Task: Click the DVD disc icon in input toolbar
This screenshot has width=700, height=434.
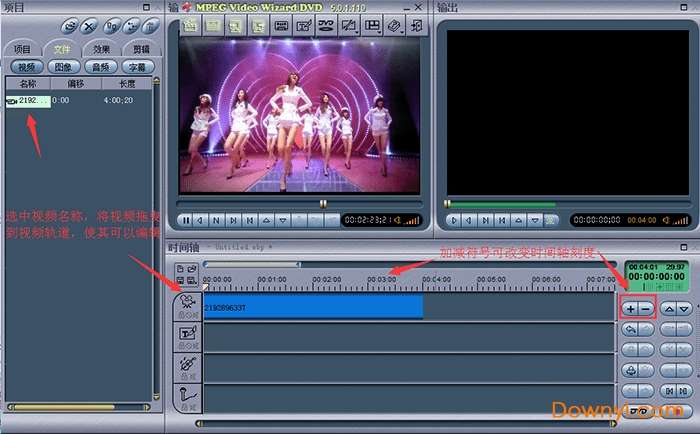Action: 325,25
